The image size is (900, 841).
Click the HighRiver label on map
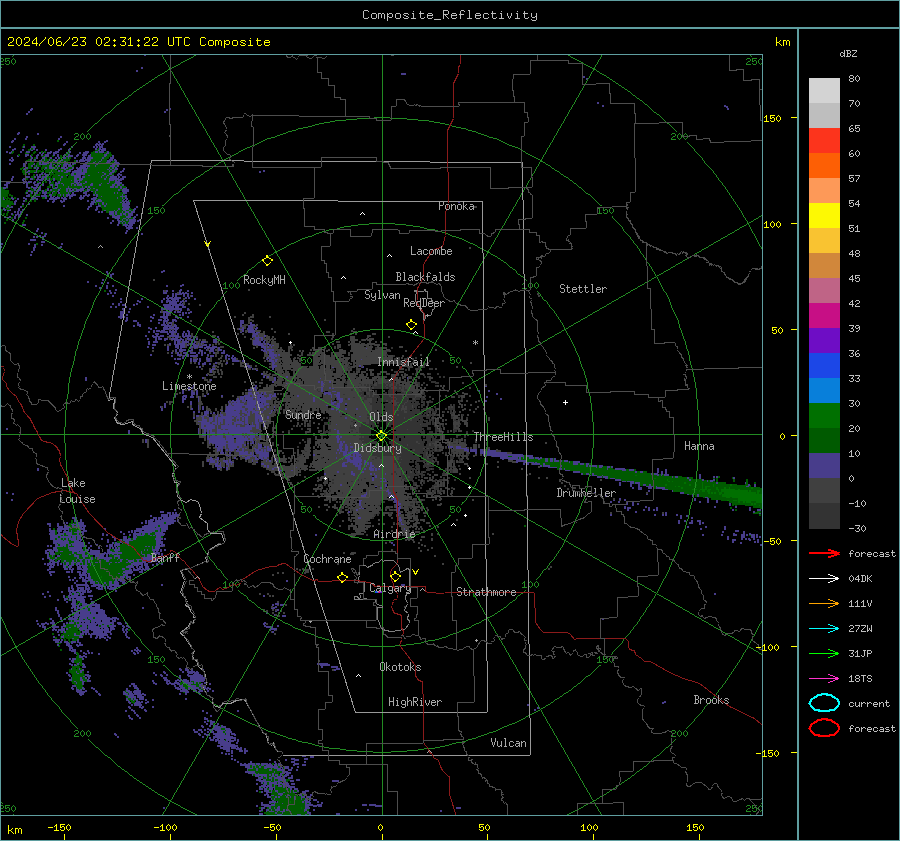tap(415, 702)
